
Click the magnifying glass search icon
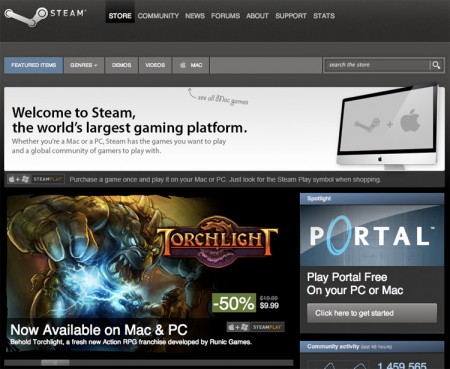(436, 65)
